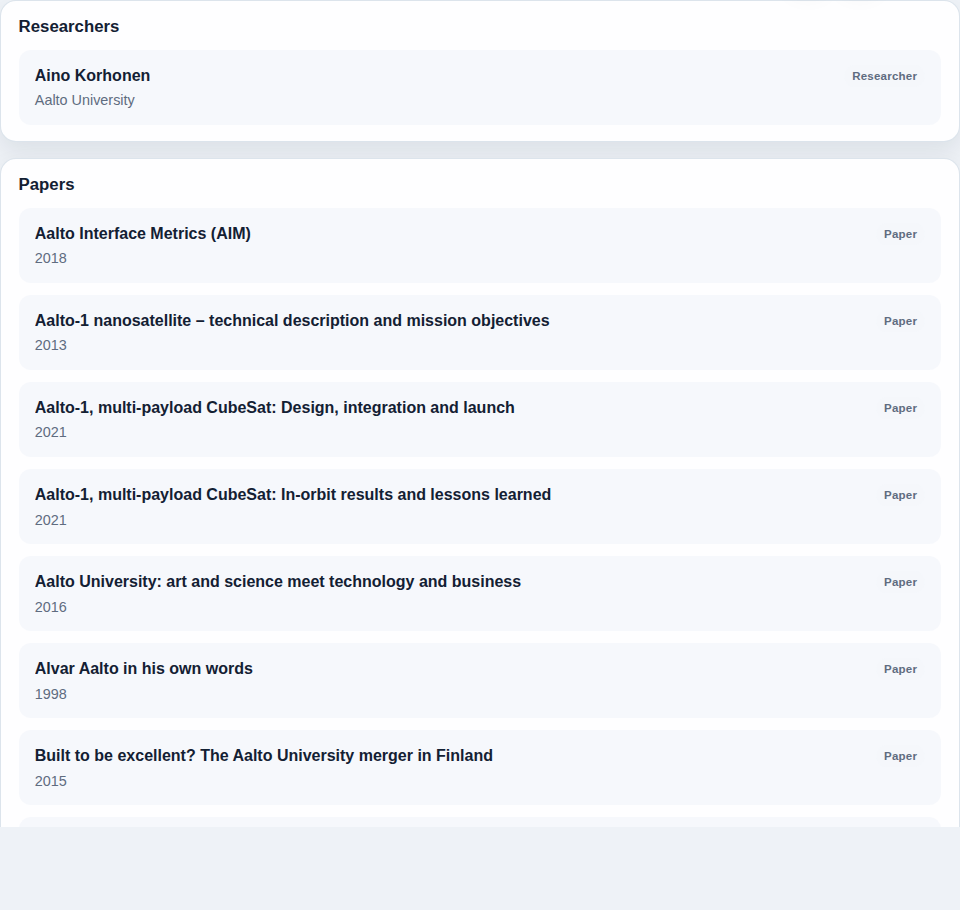Click the Researchers section heading

coord(69,26)
